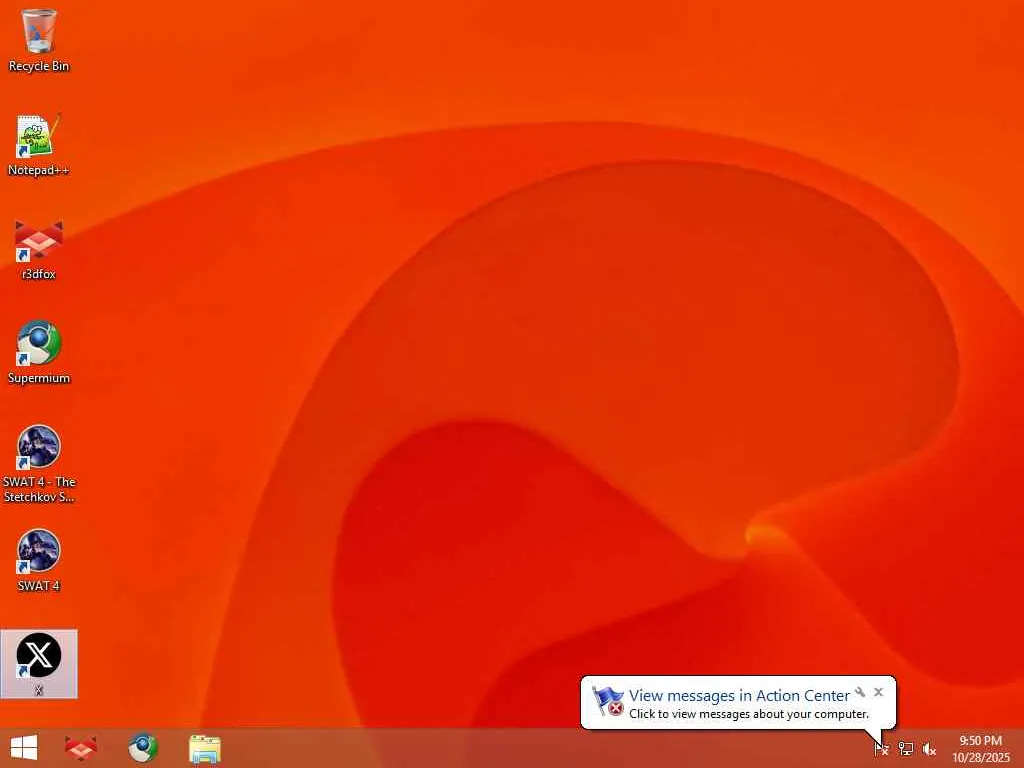
Task: Click 'Click to view messages about your computer' text
Action: click(x=749, y=714)
